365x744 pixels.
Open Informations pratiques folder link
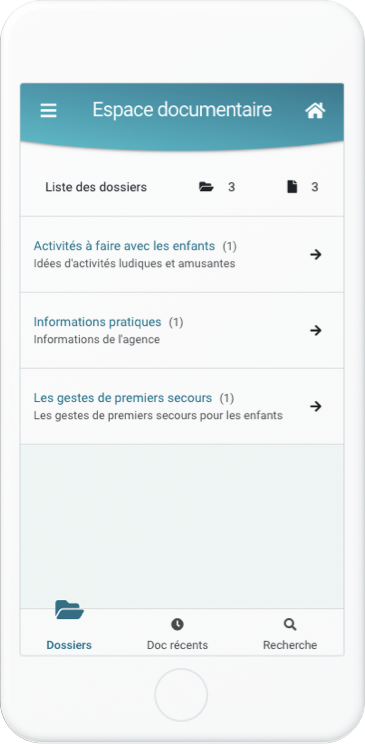pyautogui.click(x=97, y=322)
